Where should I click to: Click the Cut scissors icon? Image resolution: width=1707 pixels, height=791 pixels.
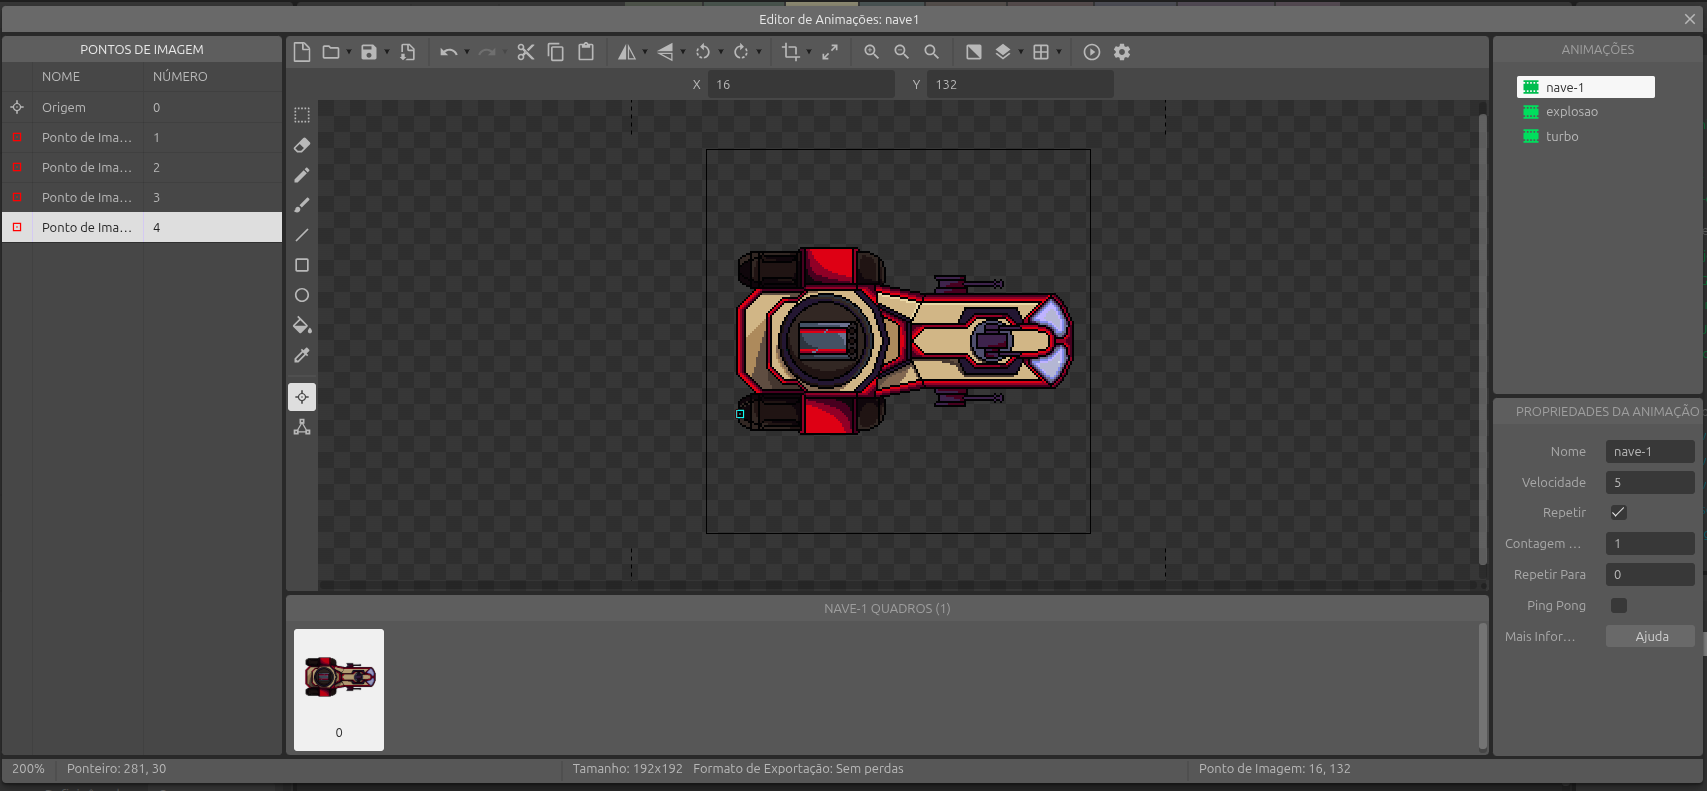pyautogui.click(x=526, y=52)
